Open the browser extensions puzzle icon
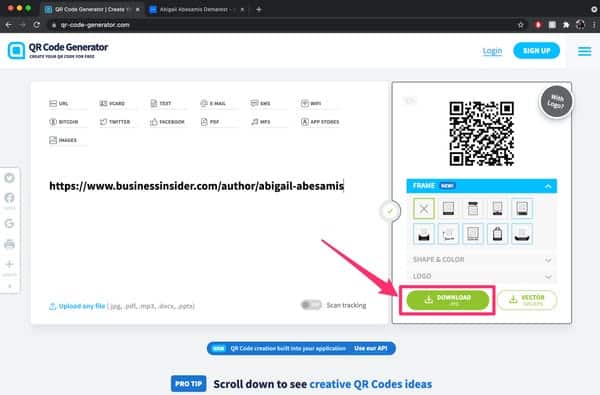This screenshot has height=395, width=600. click(x=566, y=25)
